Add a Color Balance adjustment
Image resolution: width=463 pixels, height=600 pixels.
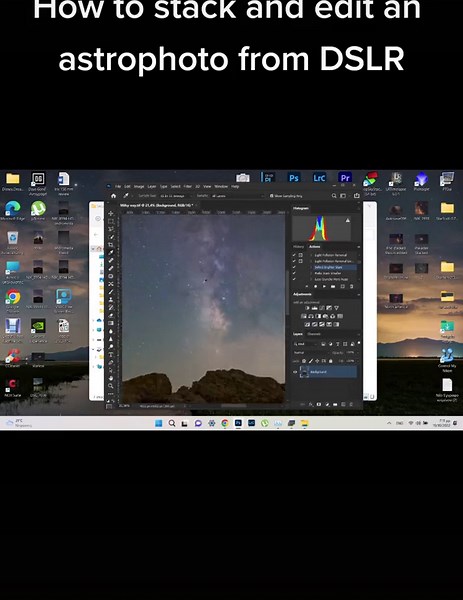[311, 316]
